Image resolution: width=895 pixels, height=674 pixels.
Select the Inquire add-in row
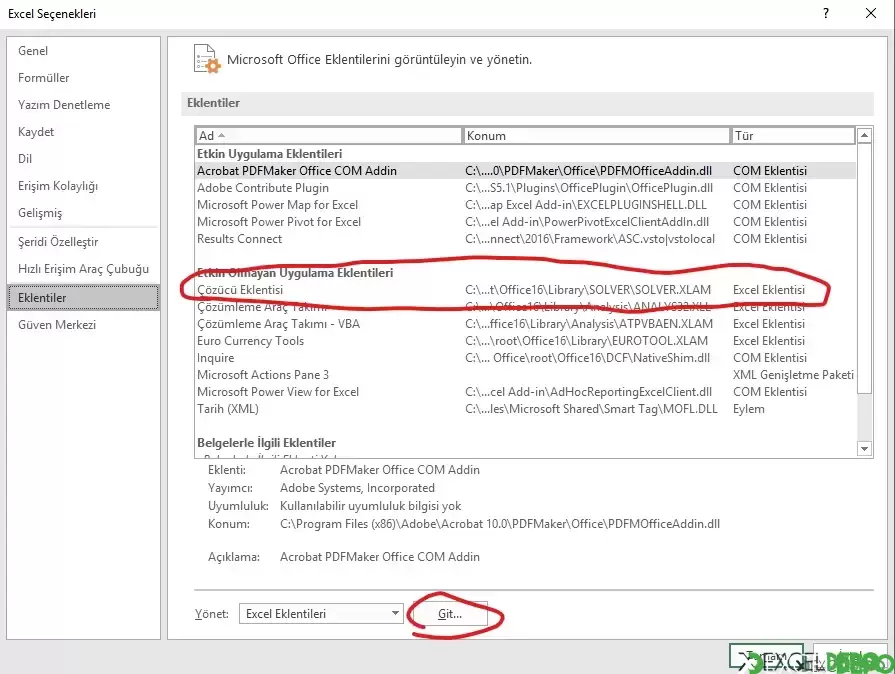[525, 358]
